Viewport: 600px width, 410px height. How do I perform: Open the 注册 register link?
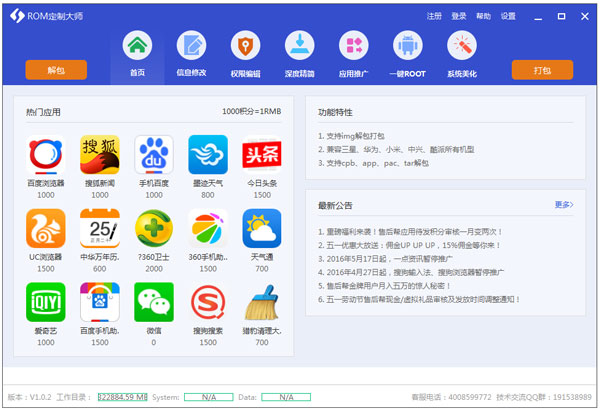434,16
